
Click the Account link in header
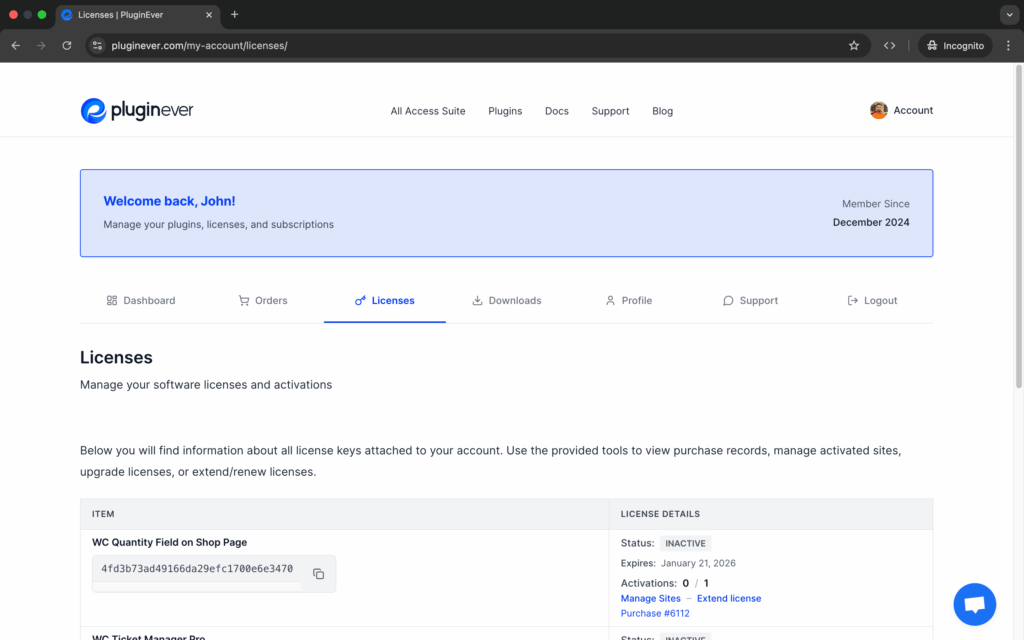pos(913,110)
